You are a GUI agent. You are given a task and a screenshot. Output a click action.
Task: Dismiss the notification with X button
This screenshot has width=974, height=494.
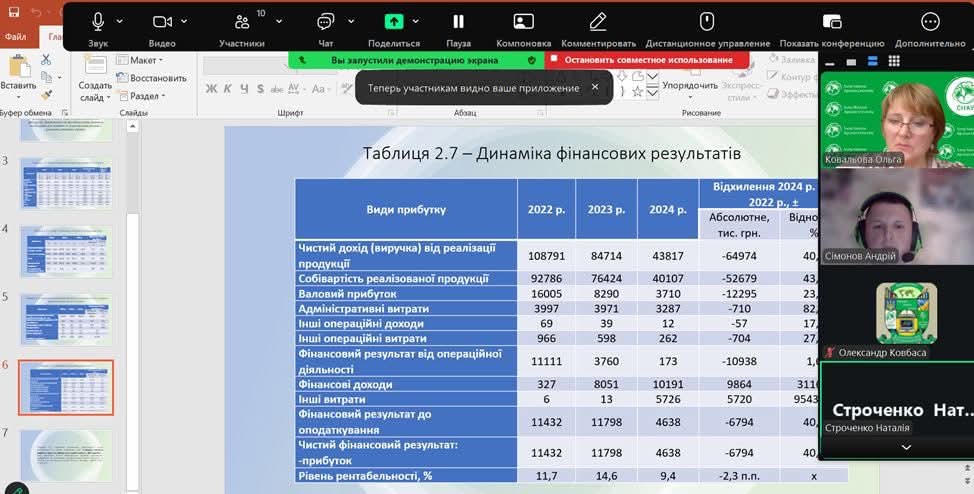tap(595, 87)
